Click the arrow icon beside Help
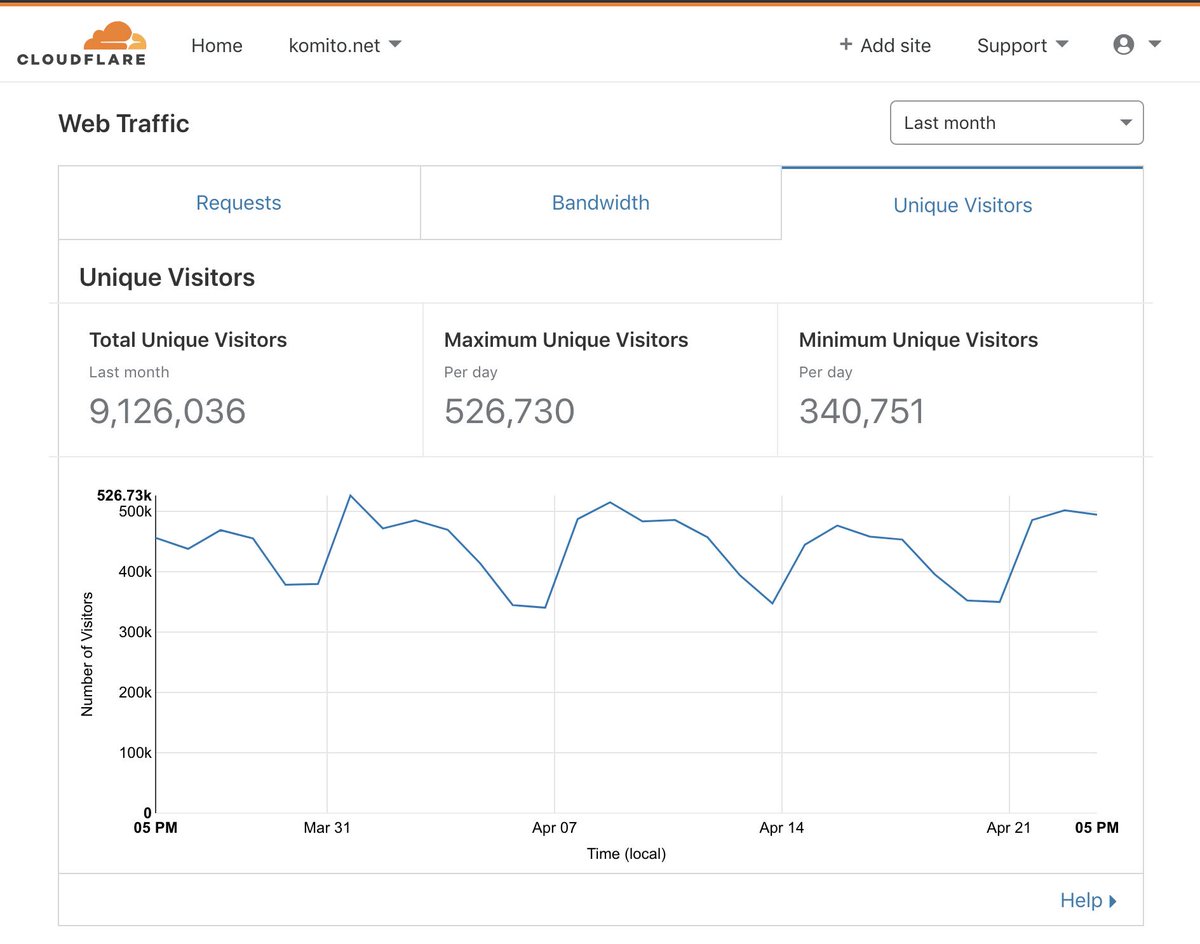The width and height of the screenshot is (1200, 944). pyautogui.click(x=1113, y=901)
